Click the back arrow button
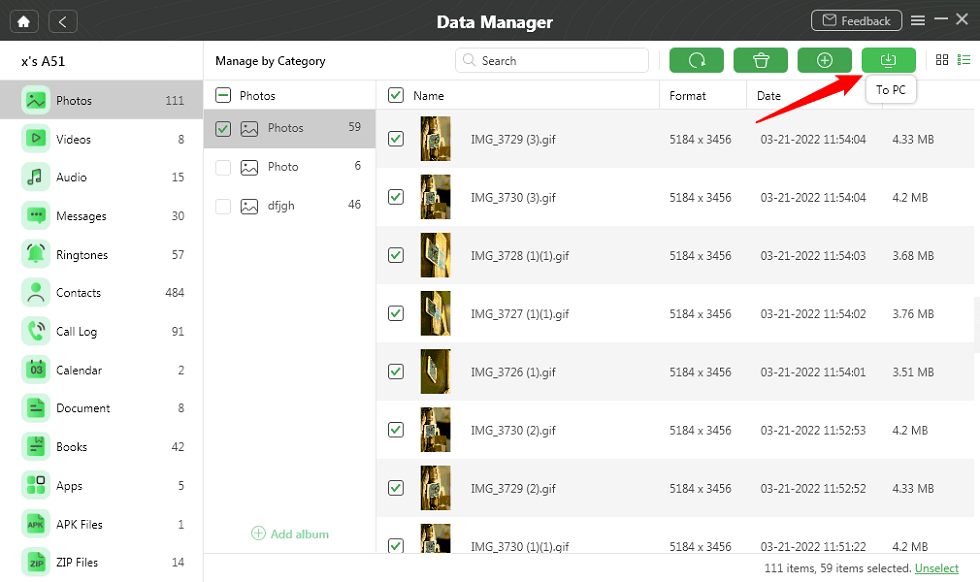The image size is (980, 582). pyautogui.click(x=63, y=21)
